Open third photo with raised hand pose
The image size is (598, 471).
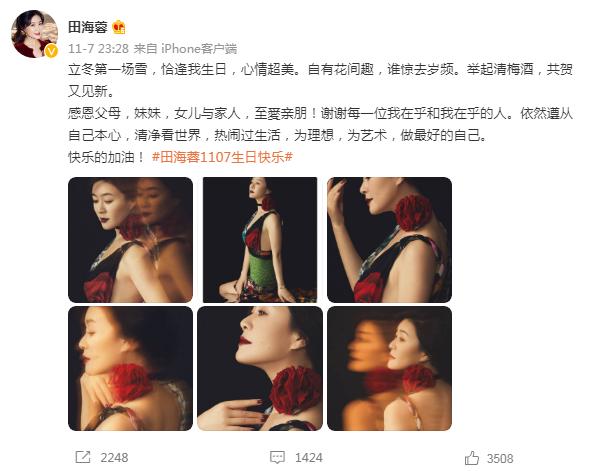tap(389, 240)
